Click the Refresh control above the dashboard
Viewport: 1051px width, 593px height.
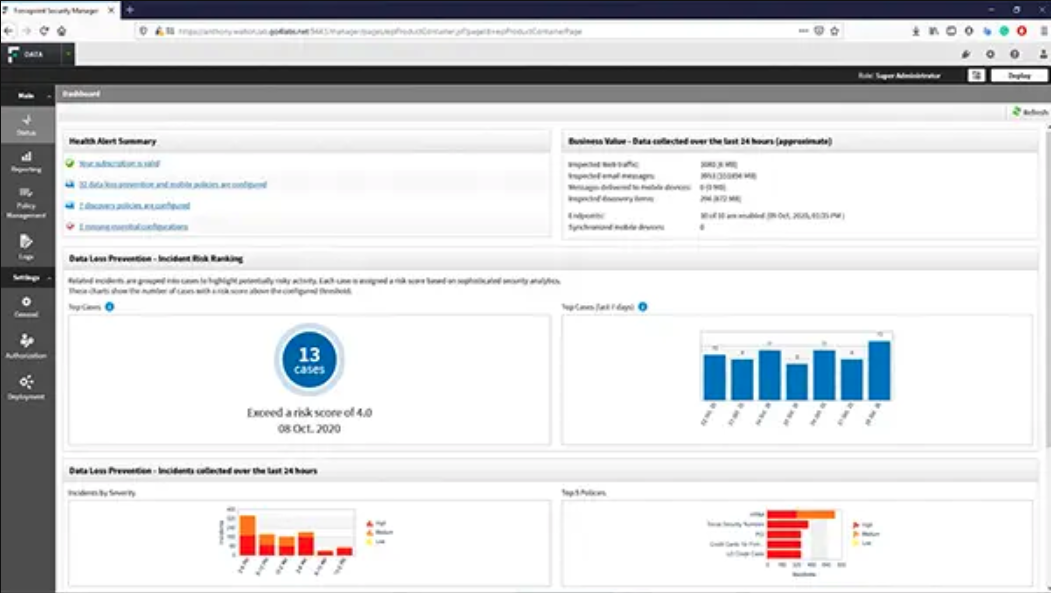1030,113
